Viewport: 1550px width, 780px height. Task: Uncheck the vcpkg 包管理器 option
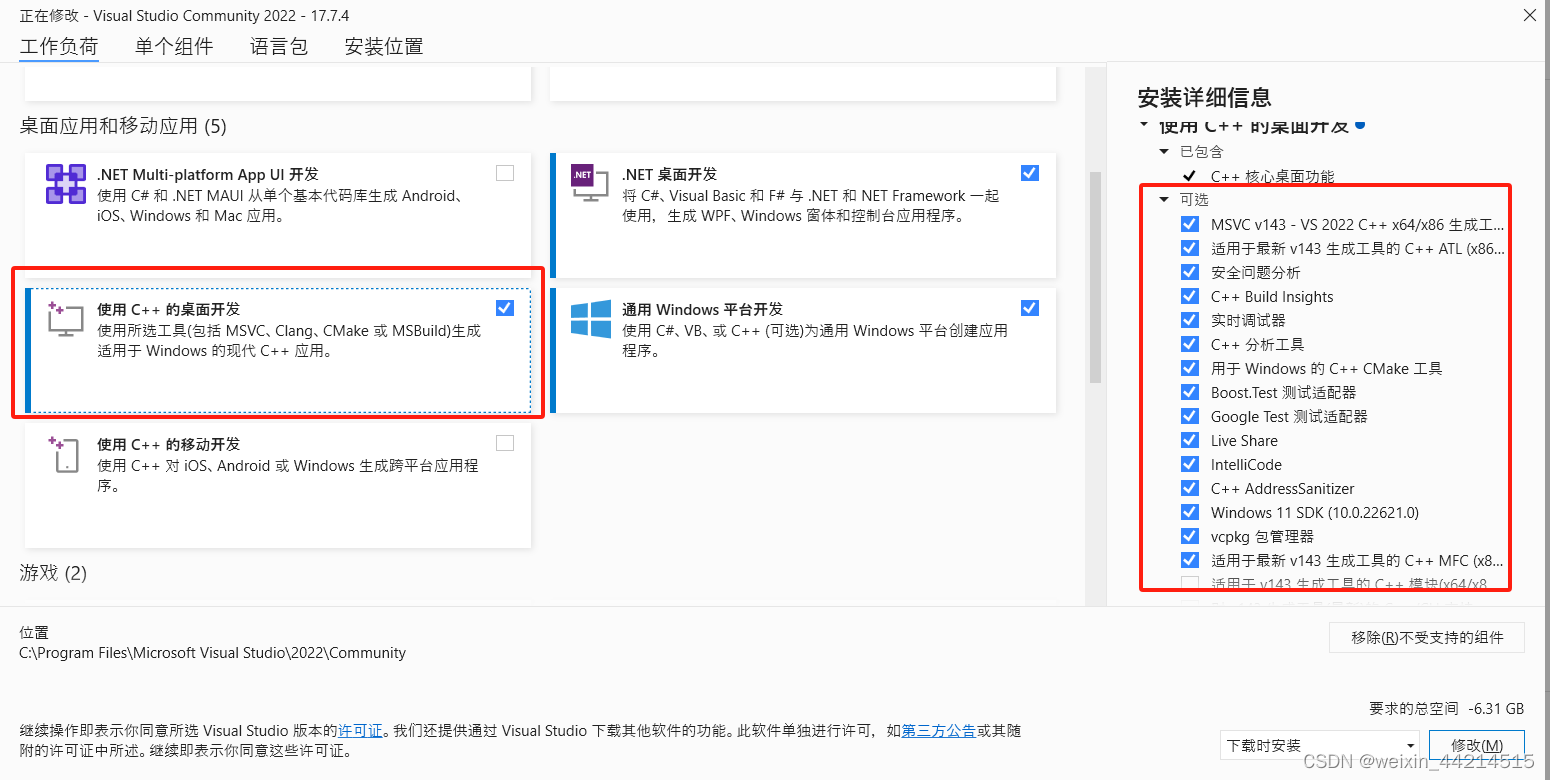(x=1190, y=536)
